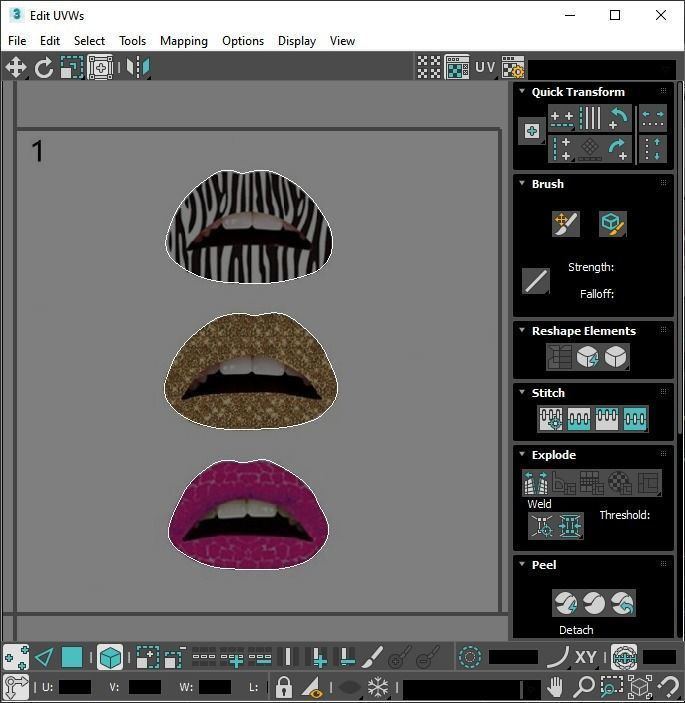
Task: Click the Quick Peel lightning icon
Action: 566,603
